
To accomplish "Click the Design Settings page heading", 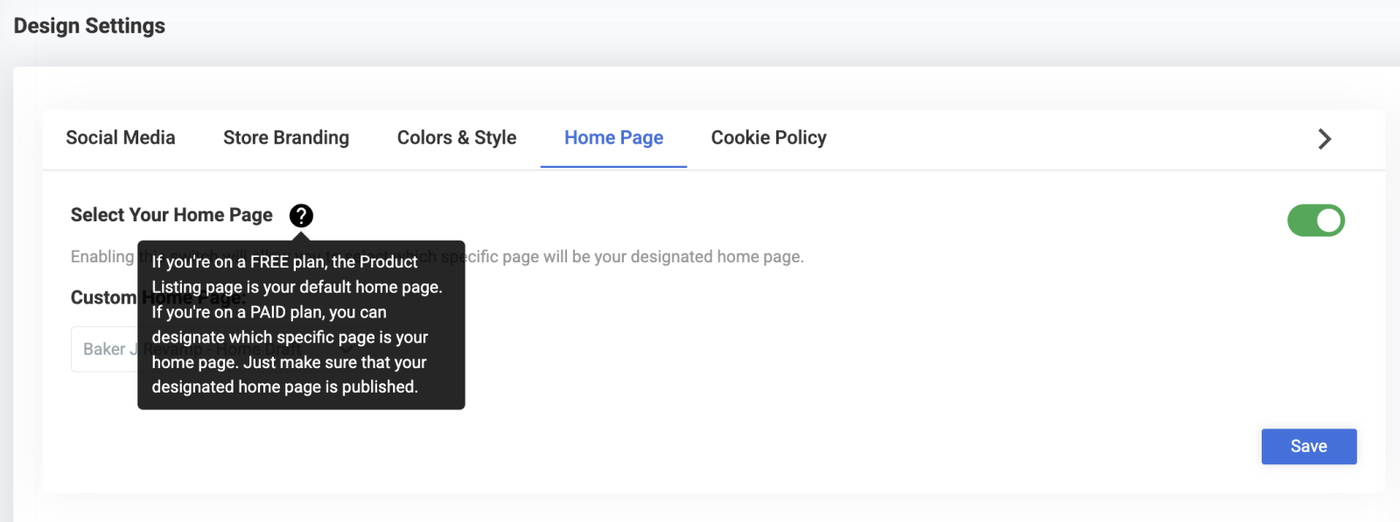I will (x=90, y=26).
